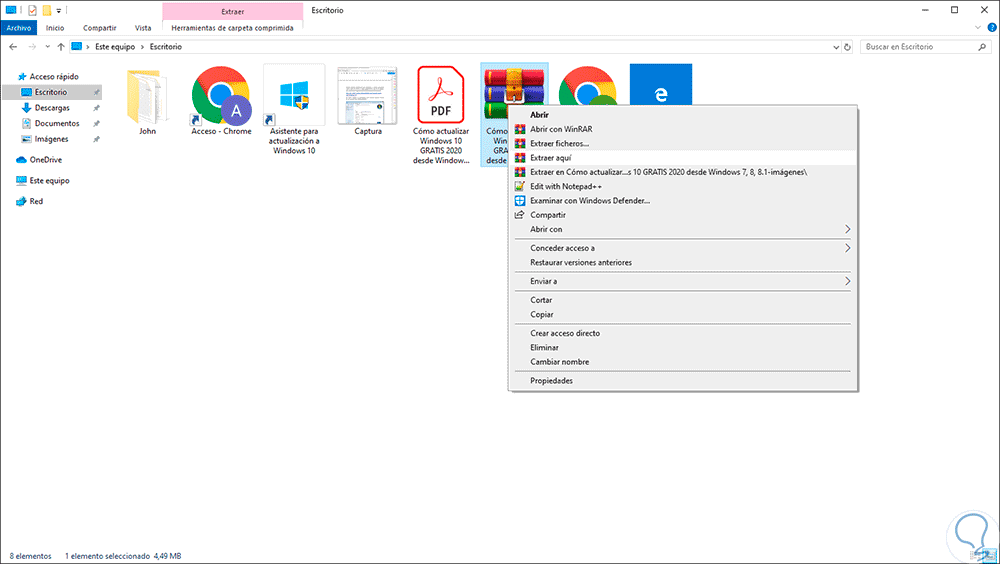Switch to the Vista ribbon tab
Image resolution: width=1000 pixels, height=564 pixels.
click(x=143, y=28)
